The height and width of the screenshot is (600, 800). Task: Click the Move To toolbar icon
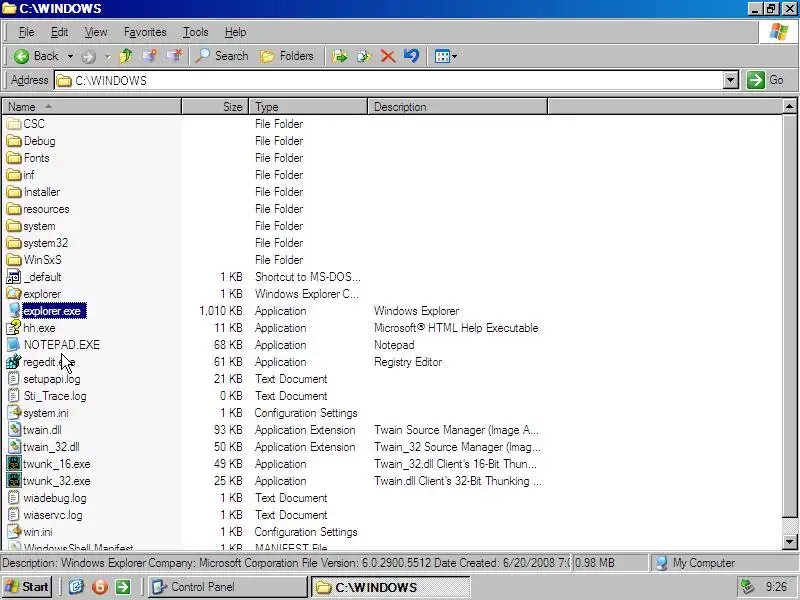340,56
